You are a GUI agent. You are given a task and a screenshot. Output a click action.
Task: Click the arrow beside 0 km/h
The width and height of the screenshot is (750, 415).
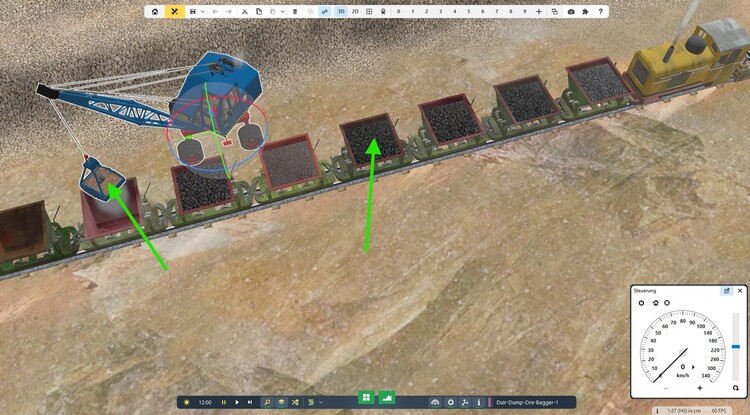[694, 367]
